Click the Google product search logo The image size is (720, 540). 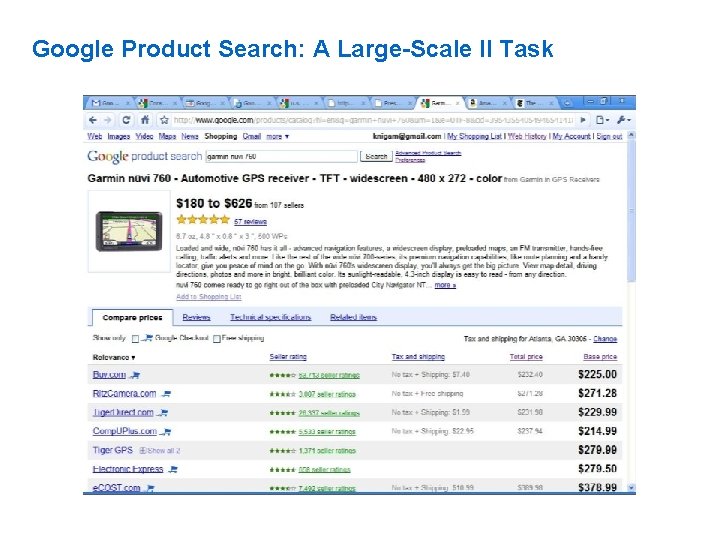coord(145,157)
